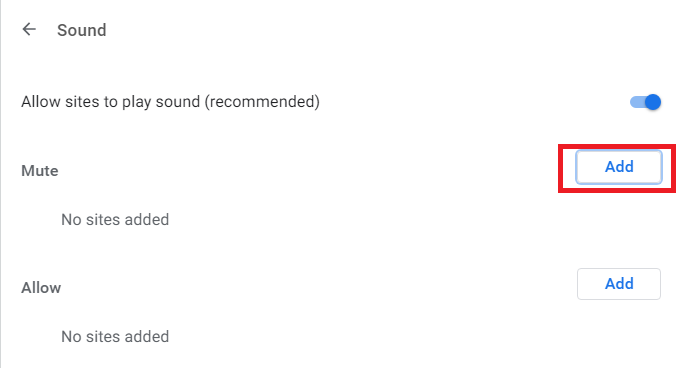The image size is (681, 368).
Task: Add a site to the Mute list
Action: (619, 167)
